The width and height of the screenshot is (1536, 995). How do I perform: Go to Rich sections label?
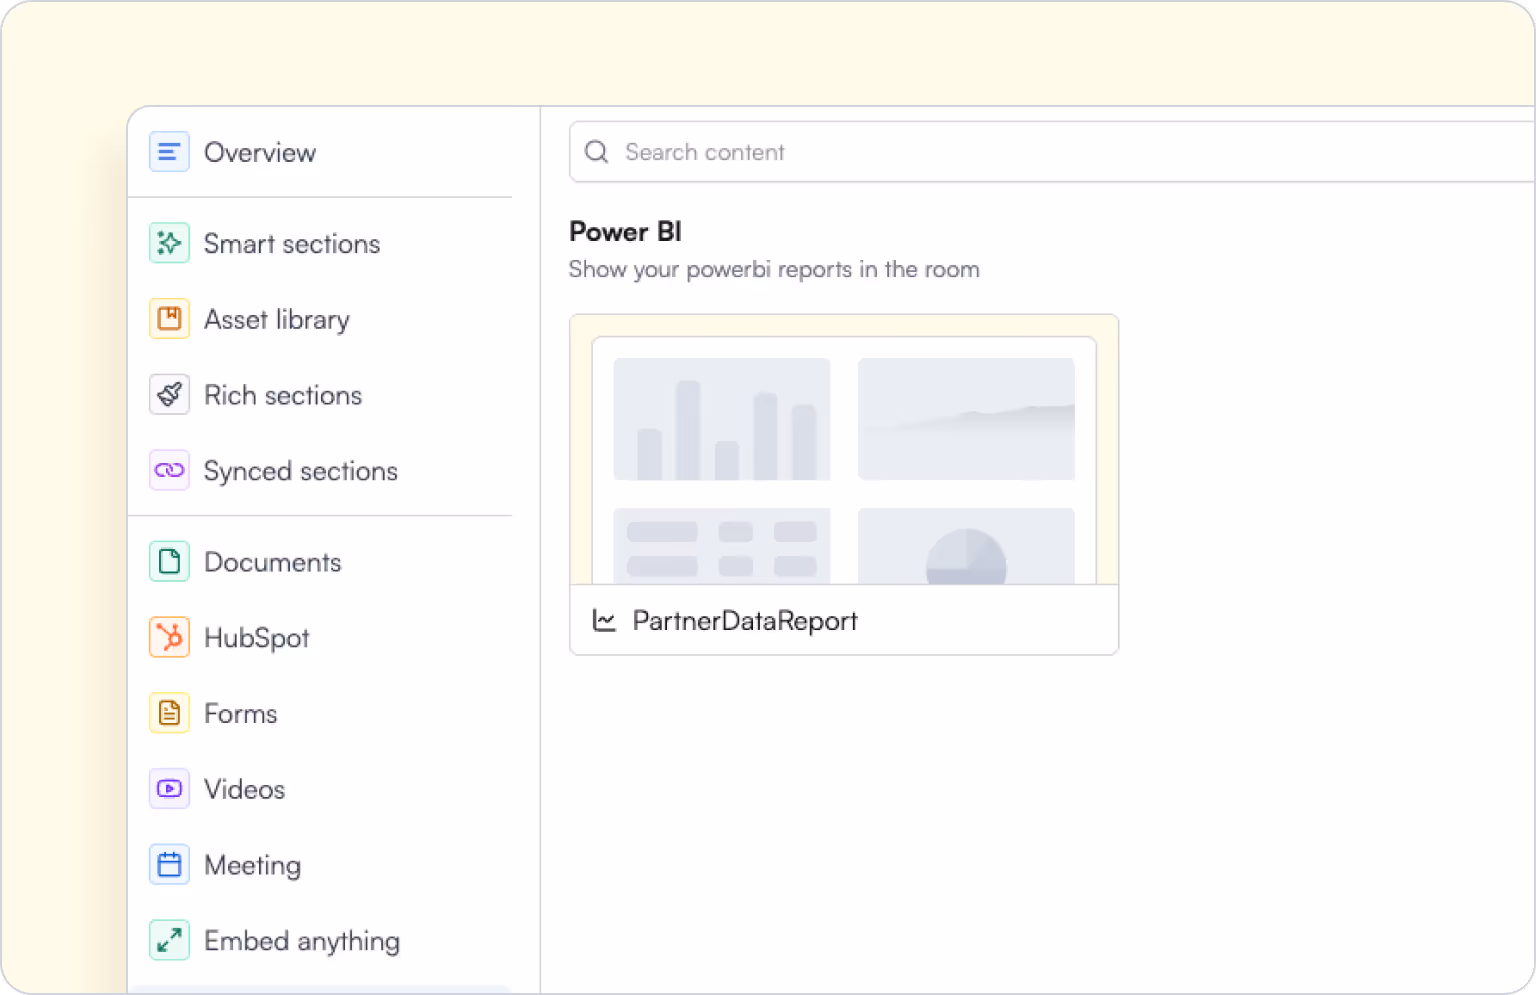[x=283, y=395]
